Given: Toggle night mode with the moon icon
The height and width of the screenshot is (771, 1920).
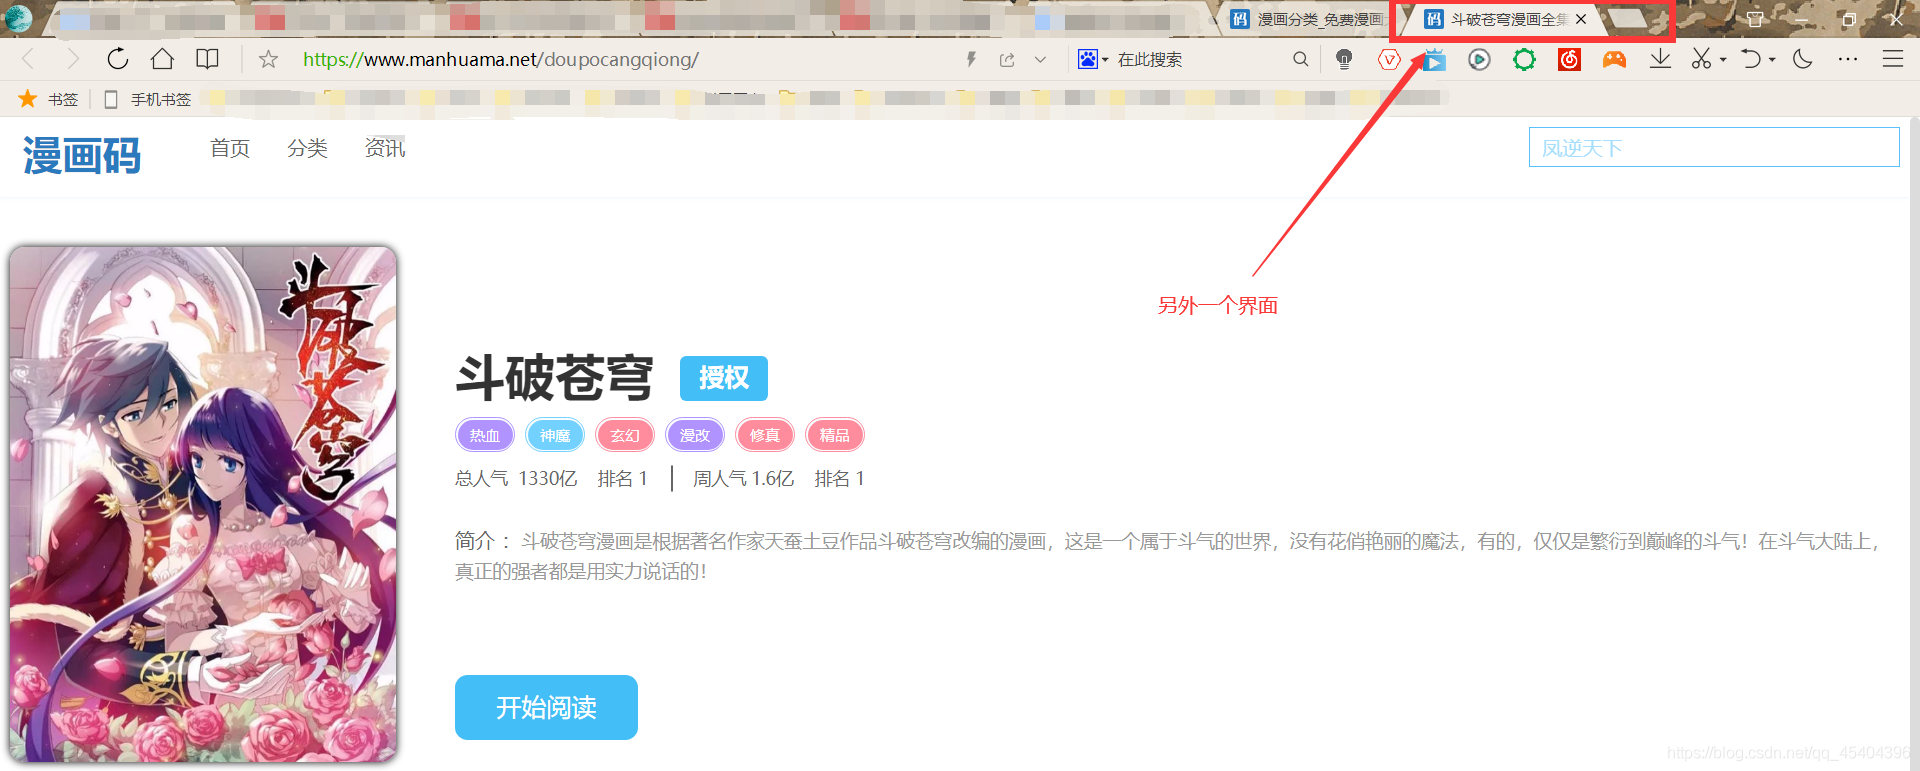Looking at the screenshot, I should [x=1803, y=59].
